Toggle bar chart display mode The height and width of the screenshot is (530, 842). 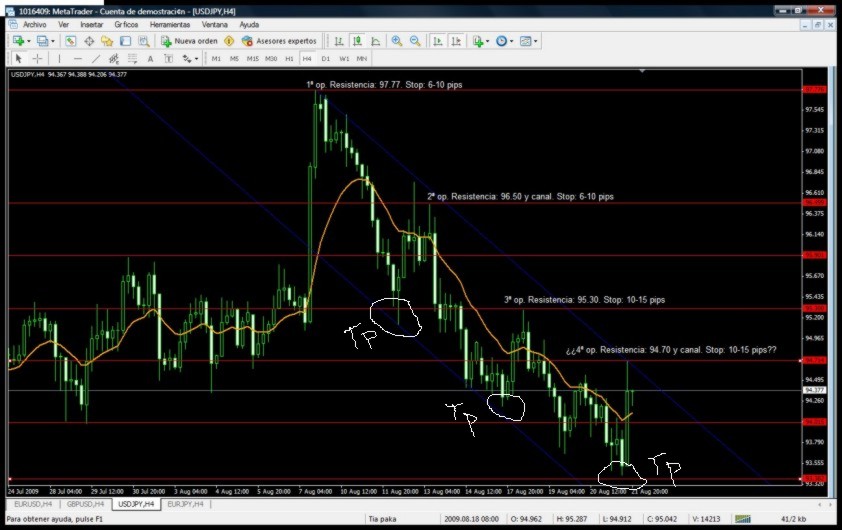[x=339, y=41]
